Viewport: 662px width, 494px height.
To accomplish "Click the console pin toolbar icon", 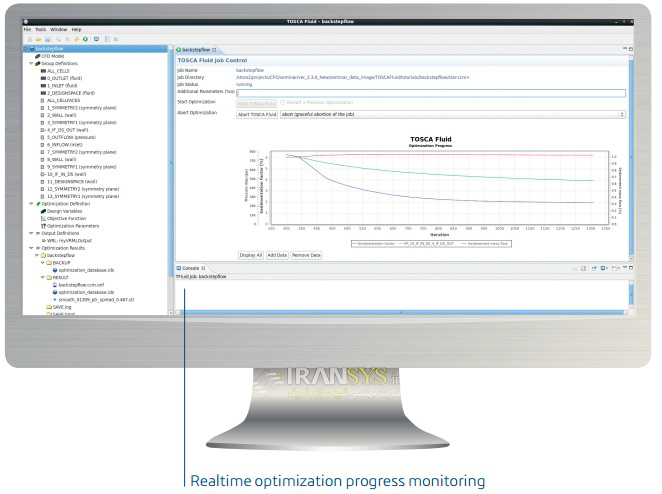I will [594, 269].
